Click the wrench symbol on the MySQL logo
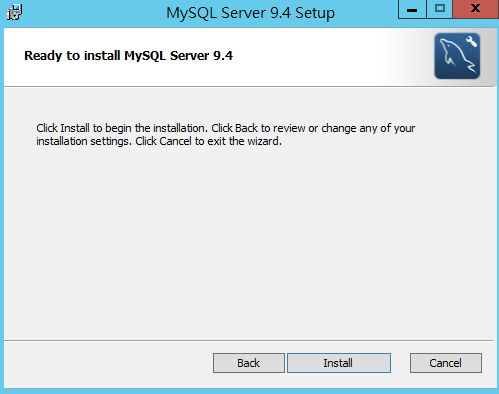This screenshot has width=499, height=394. pos(471,41)
